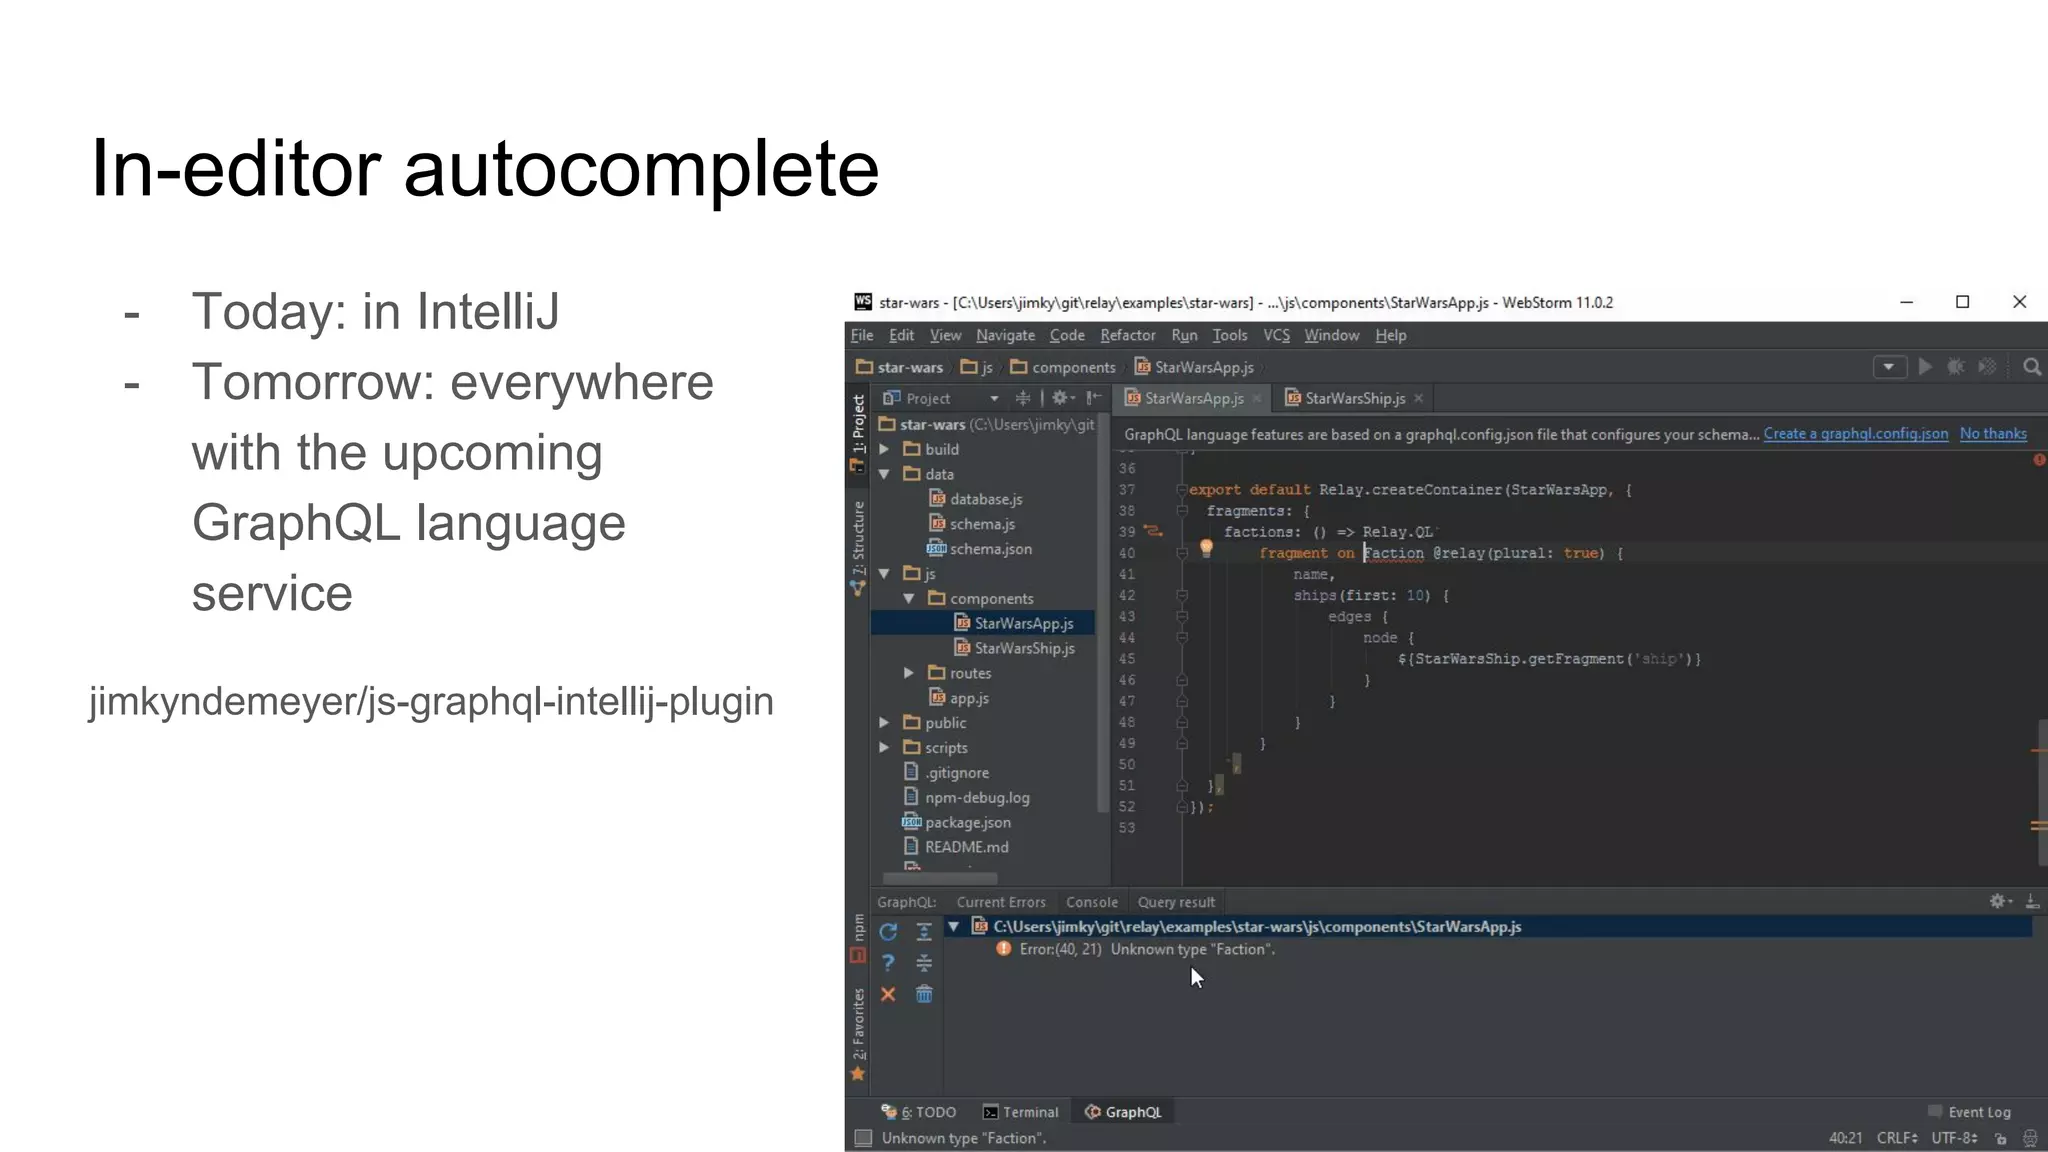This screenshot has height=1152, width=2048.
Task: Collapse the js folder
Action: [884, 573]
